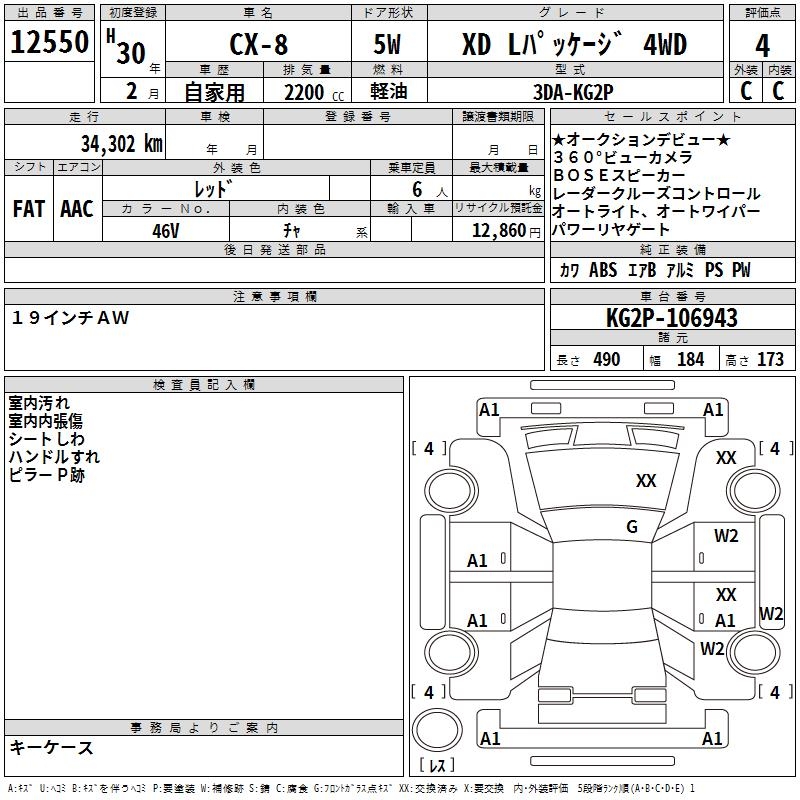The image size is (800, 800).
Task: Select the height value 173
Action: click(770, 359)
